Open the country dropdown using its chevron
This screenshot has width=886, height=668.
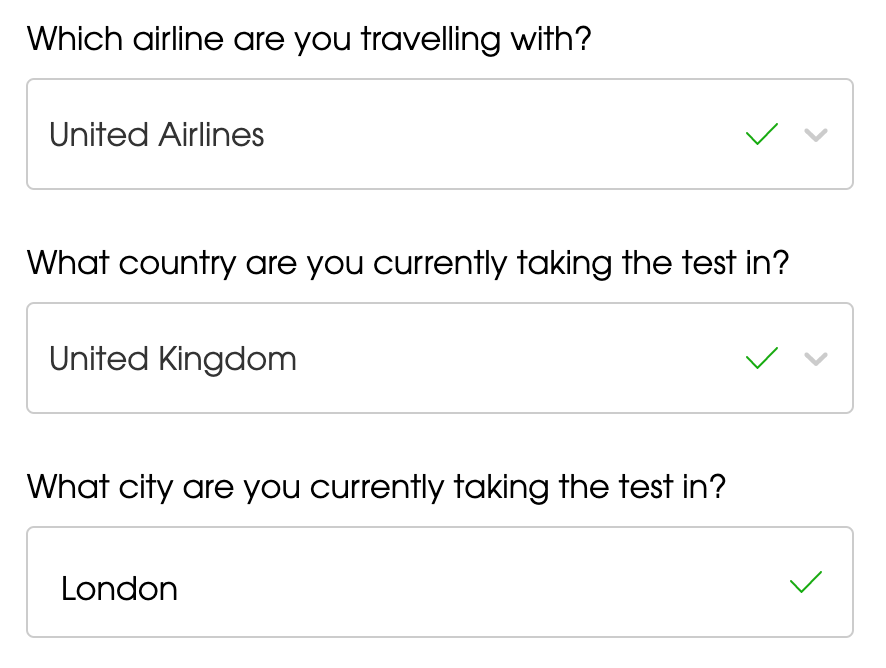(816, 359)
